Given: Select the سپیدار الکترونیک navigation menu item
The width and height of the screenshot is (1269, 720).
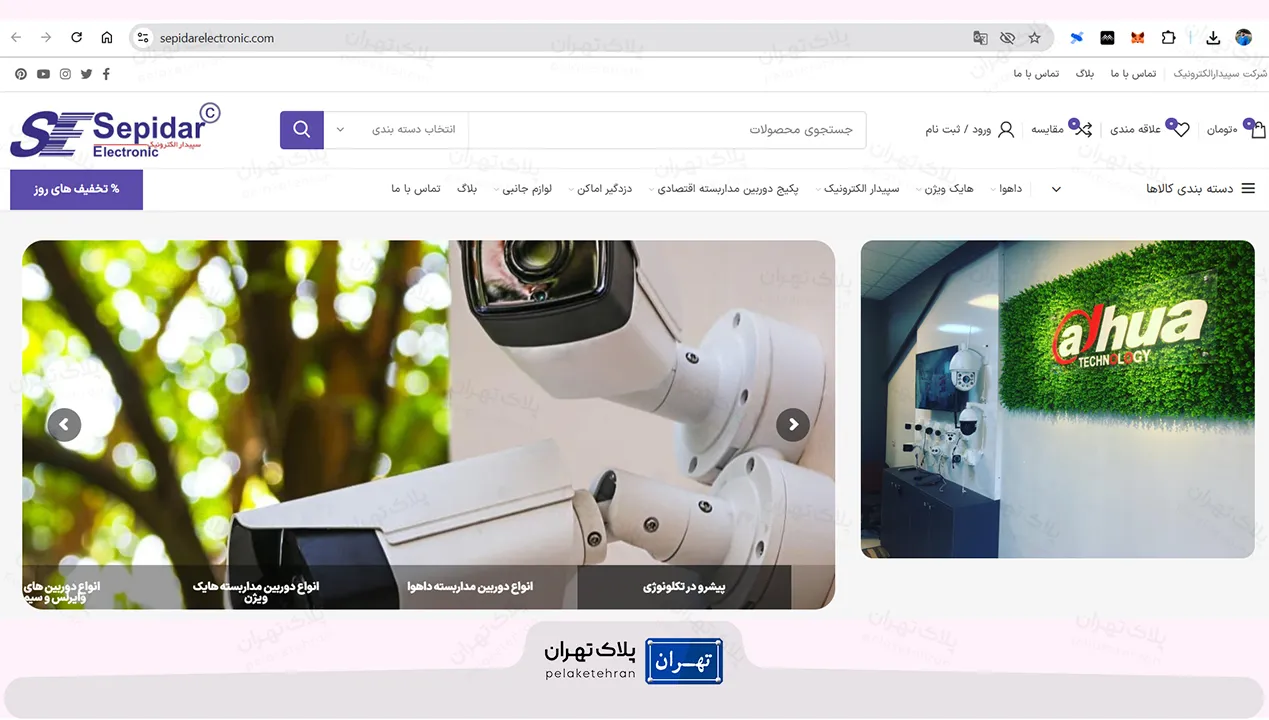Looking at the screenshot, I should [861, 189].
